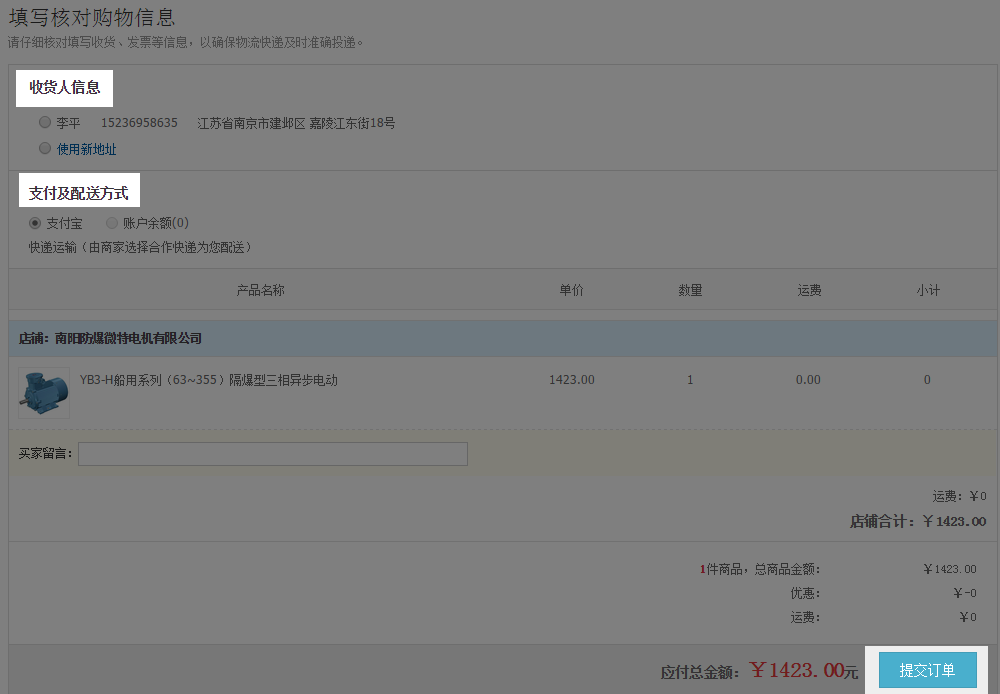Click the 收货人信息 section heading
Image resolution: width=1000 pixels, height=694 pixels.
65,88
